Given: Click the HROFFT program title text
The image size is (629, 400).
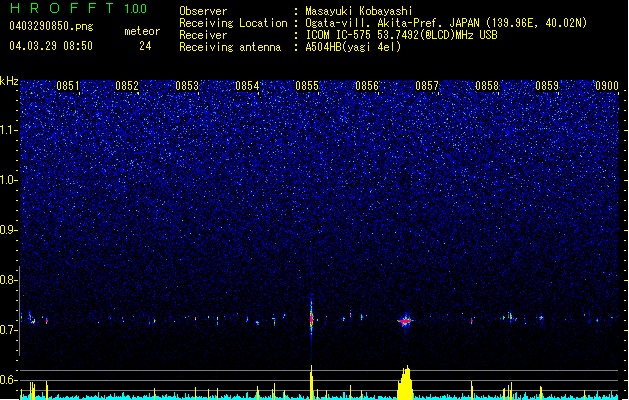Looking at the screenshot, I should (62, 8).
